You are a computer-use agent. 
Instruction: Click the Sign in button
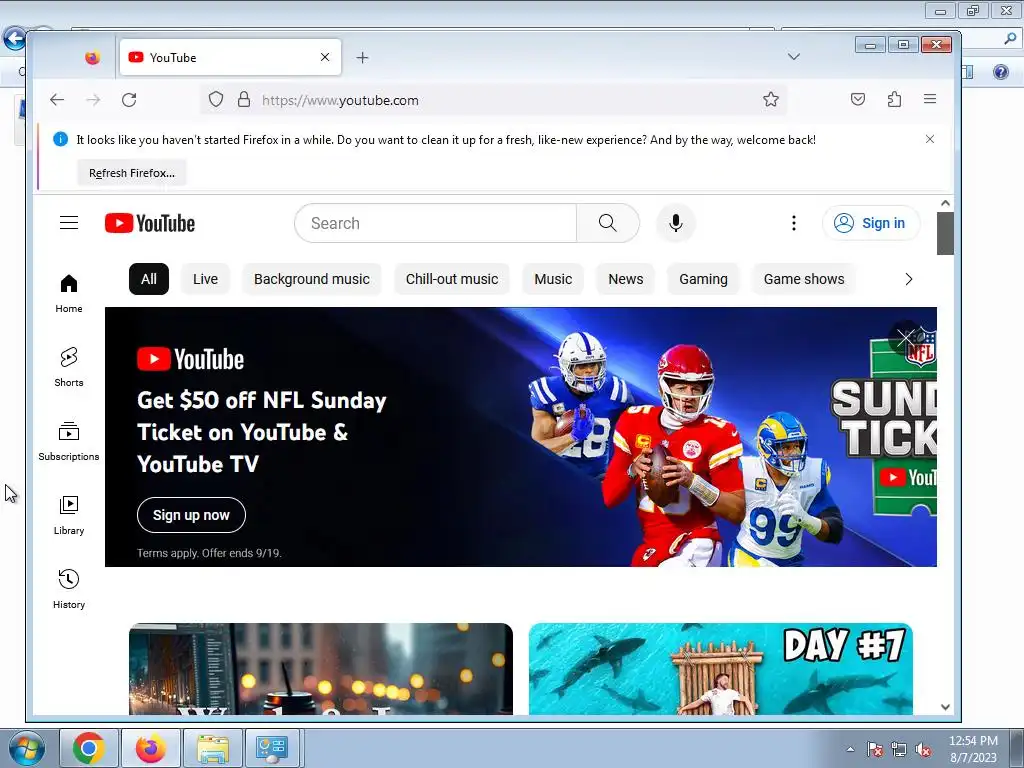871,223
